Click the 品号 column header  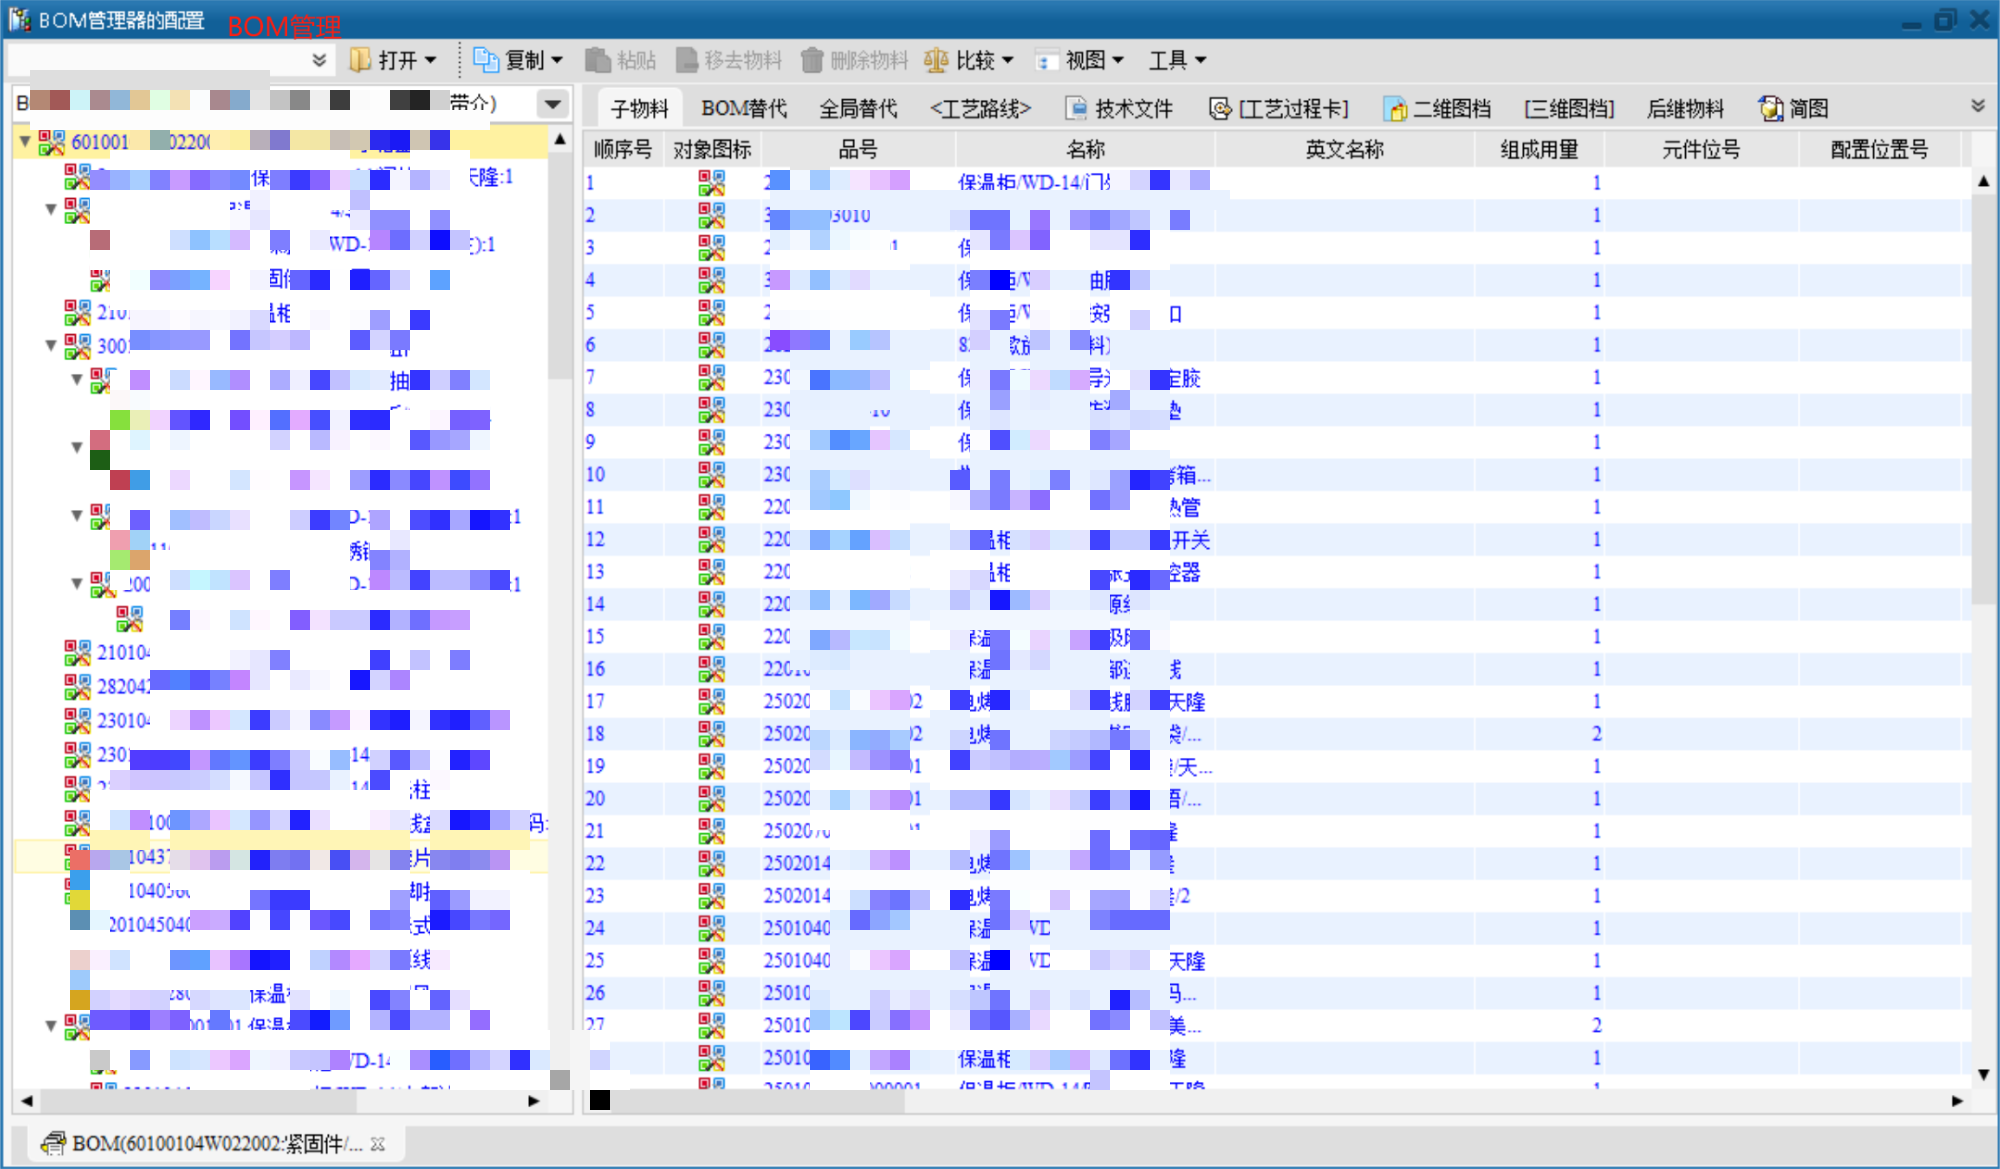pyautogui.click(x=858, y=150)
